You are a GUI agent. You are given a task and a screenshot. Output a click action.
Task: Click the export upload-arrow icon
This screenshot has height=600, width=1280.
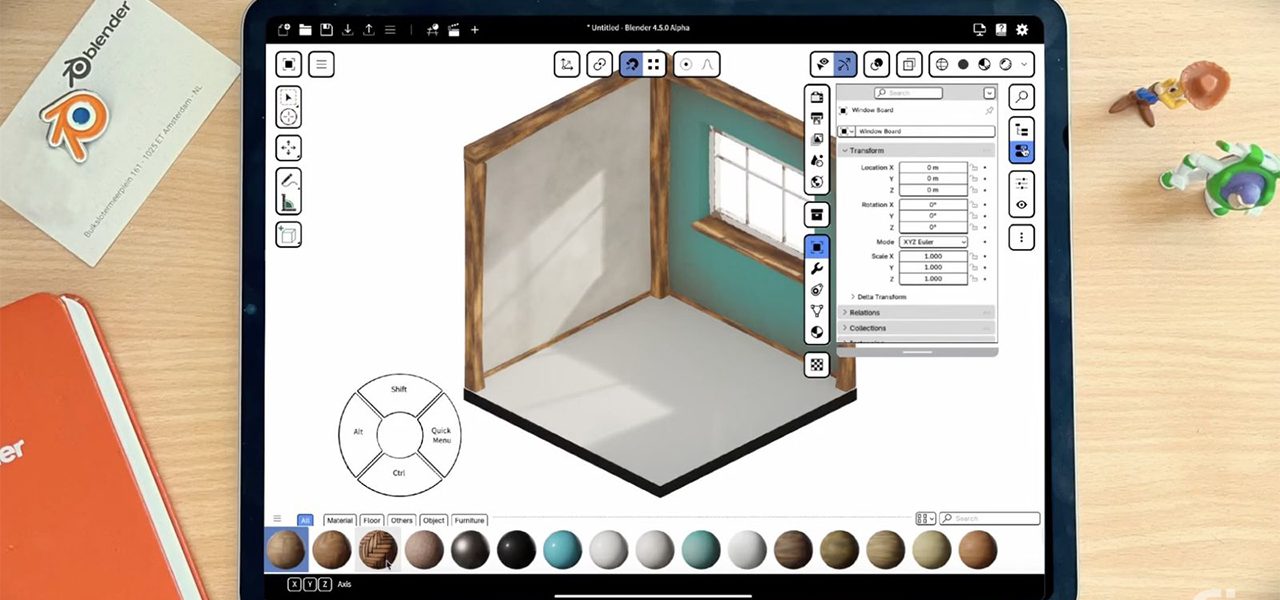(369, 30)
